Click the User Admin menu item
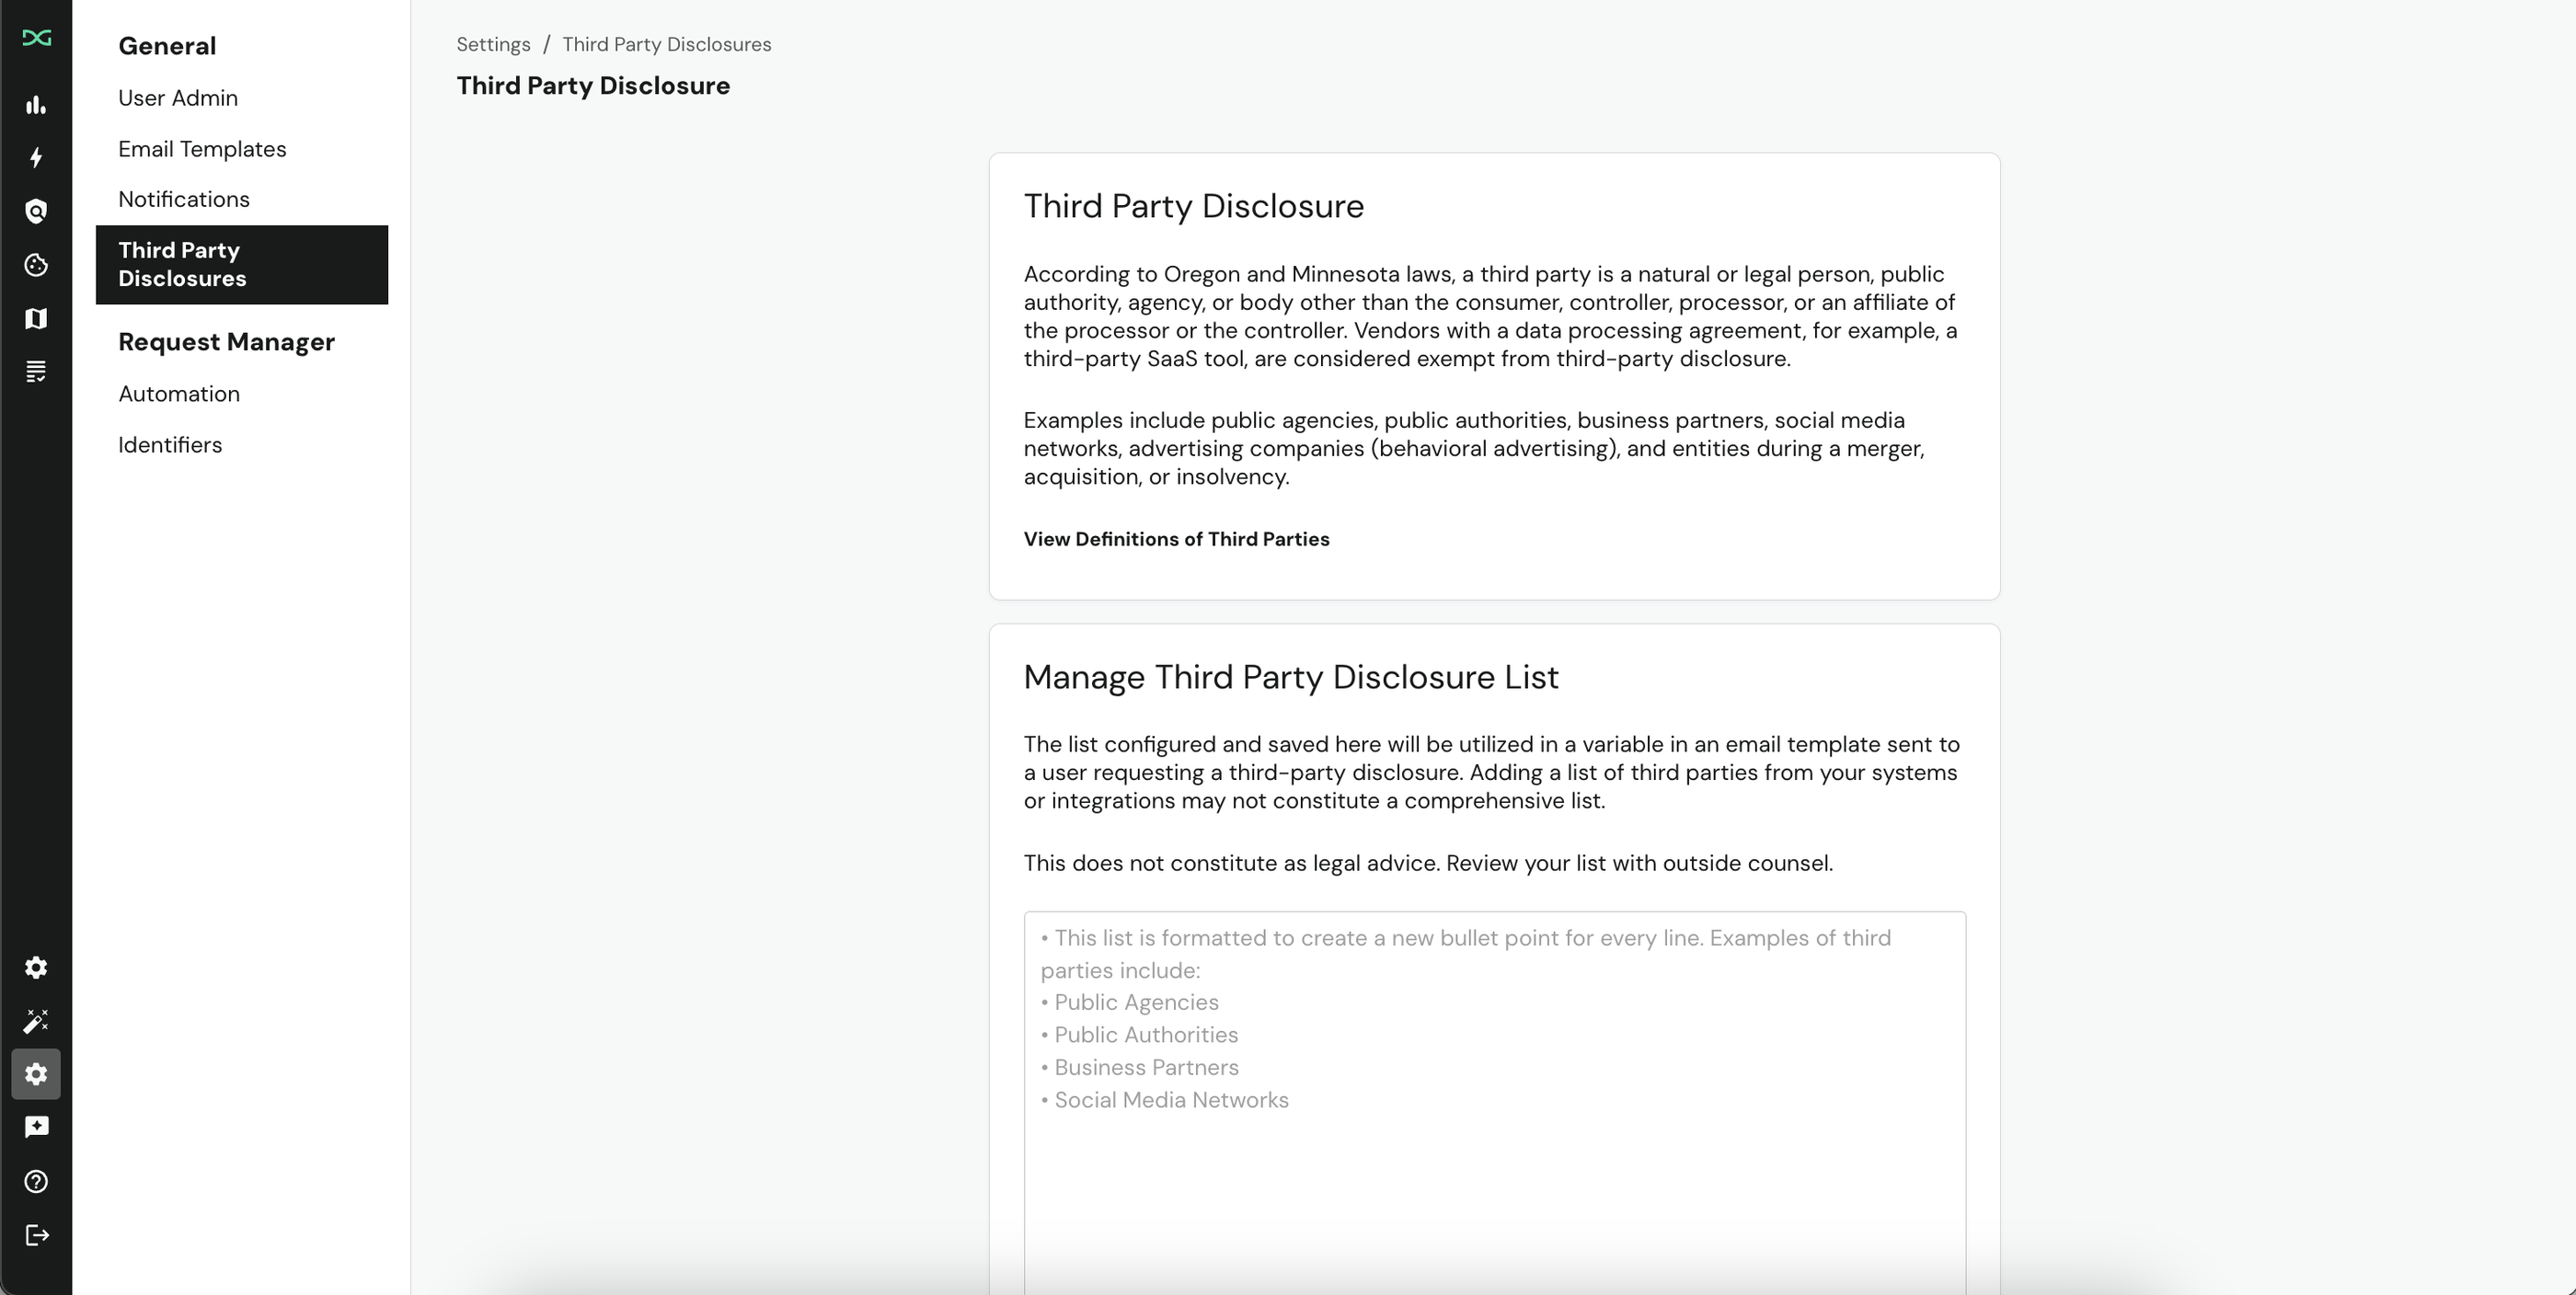Image resolution: width=2576 pixels, height=1295 pixels. [x=177, y=97]
